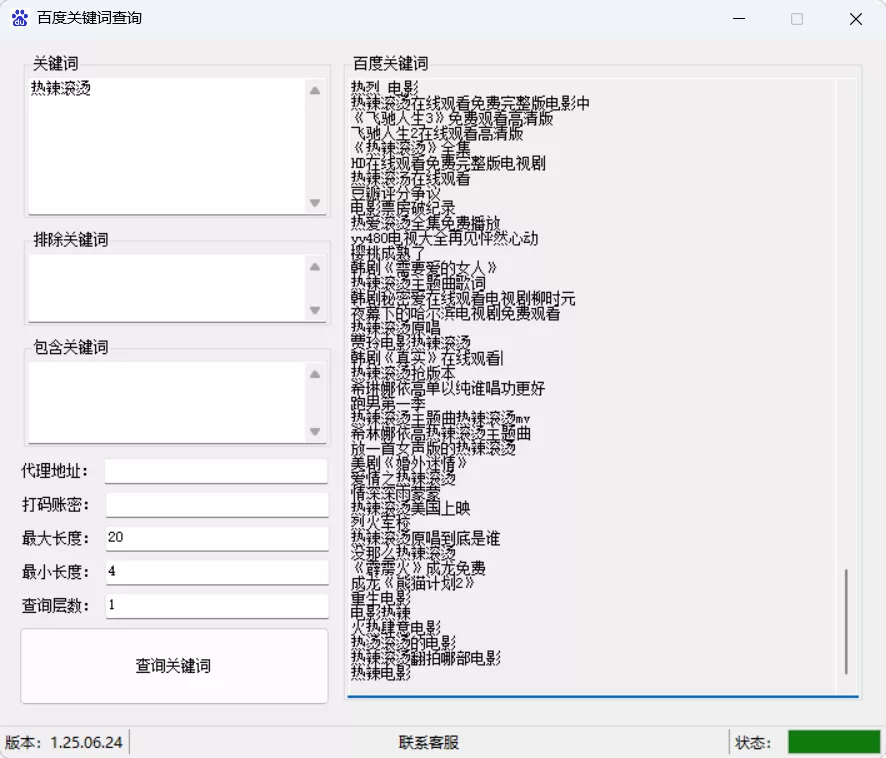Select the result 跑男第一季
This screenshot has height=758, width=886.
pos(388,403)
